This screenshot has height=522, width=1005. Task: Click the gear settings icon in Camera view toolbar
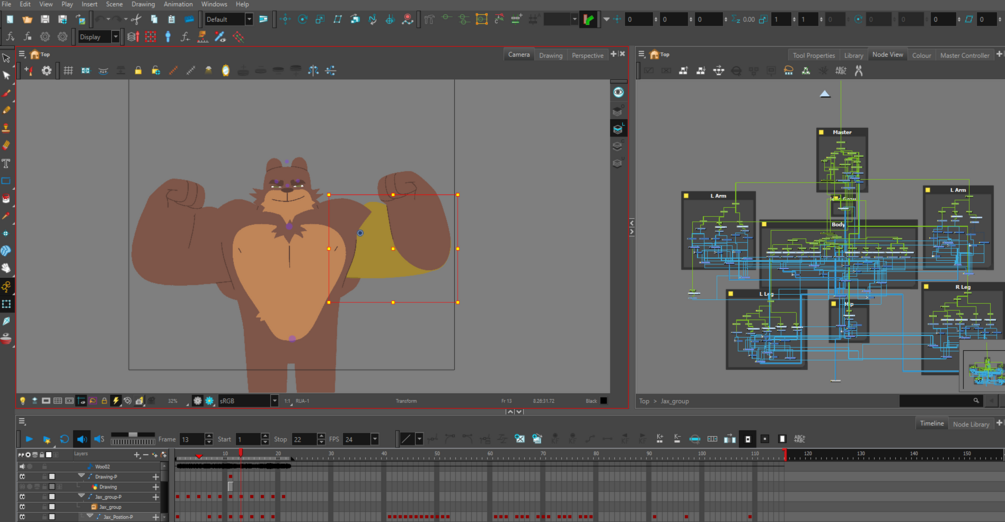point(46,71)
